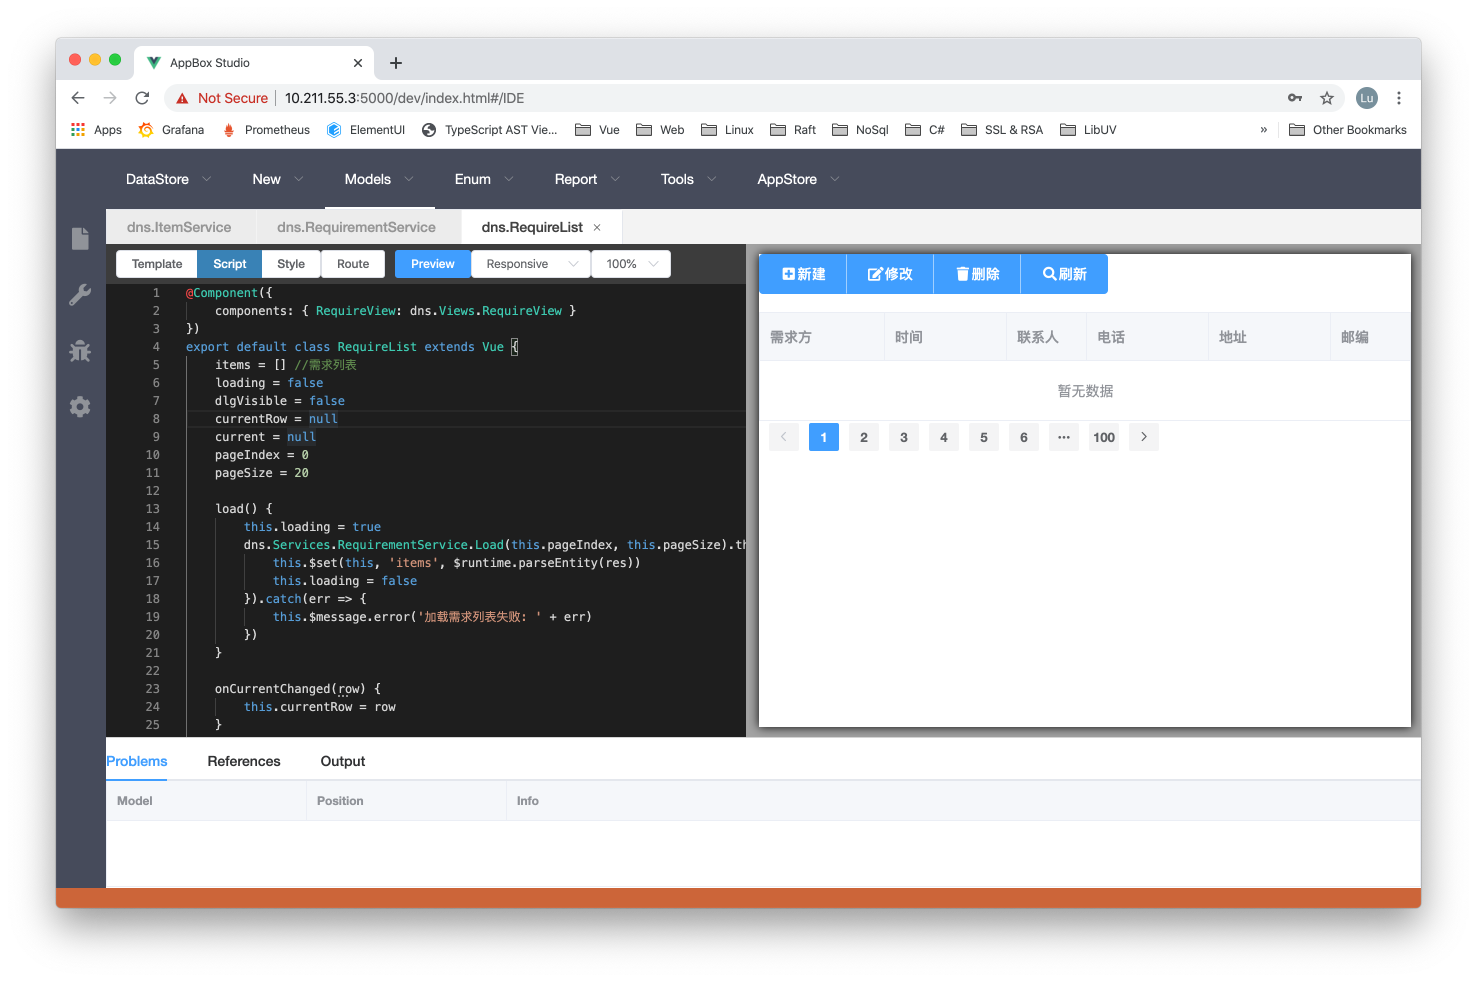Switch to dns.ItemService tab
The width and height of the screenshot is (1477, 982).
pos(179,228)
